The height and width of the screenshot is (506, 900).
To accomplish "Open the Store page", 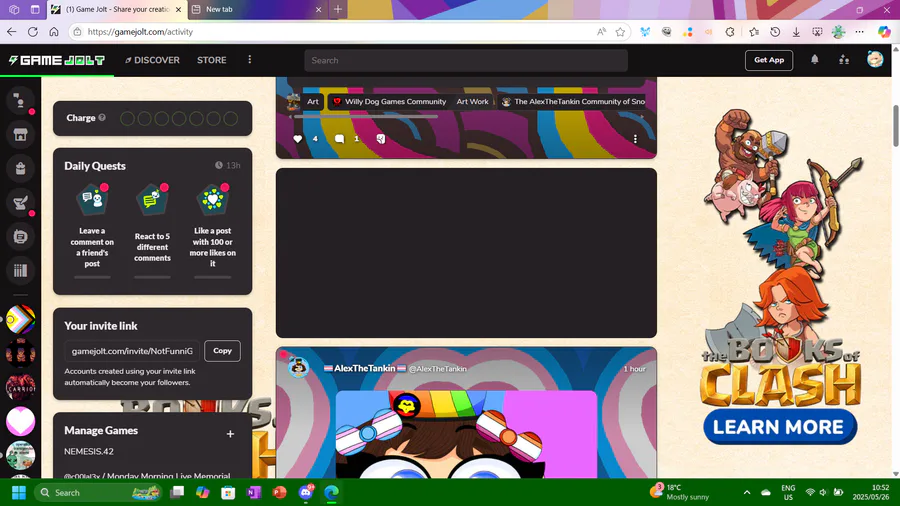I will pos(212,60).
